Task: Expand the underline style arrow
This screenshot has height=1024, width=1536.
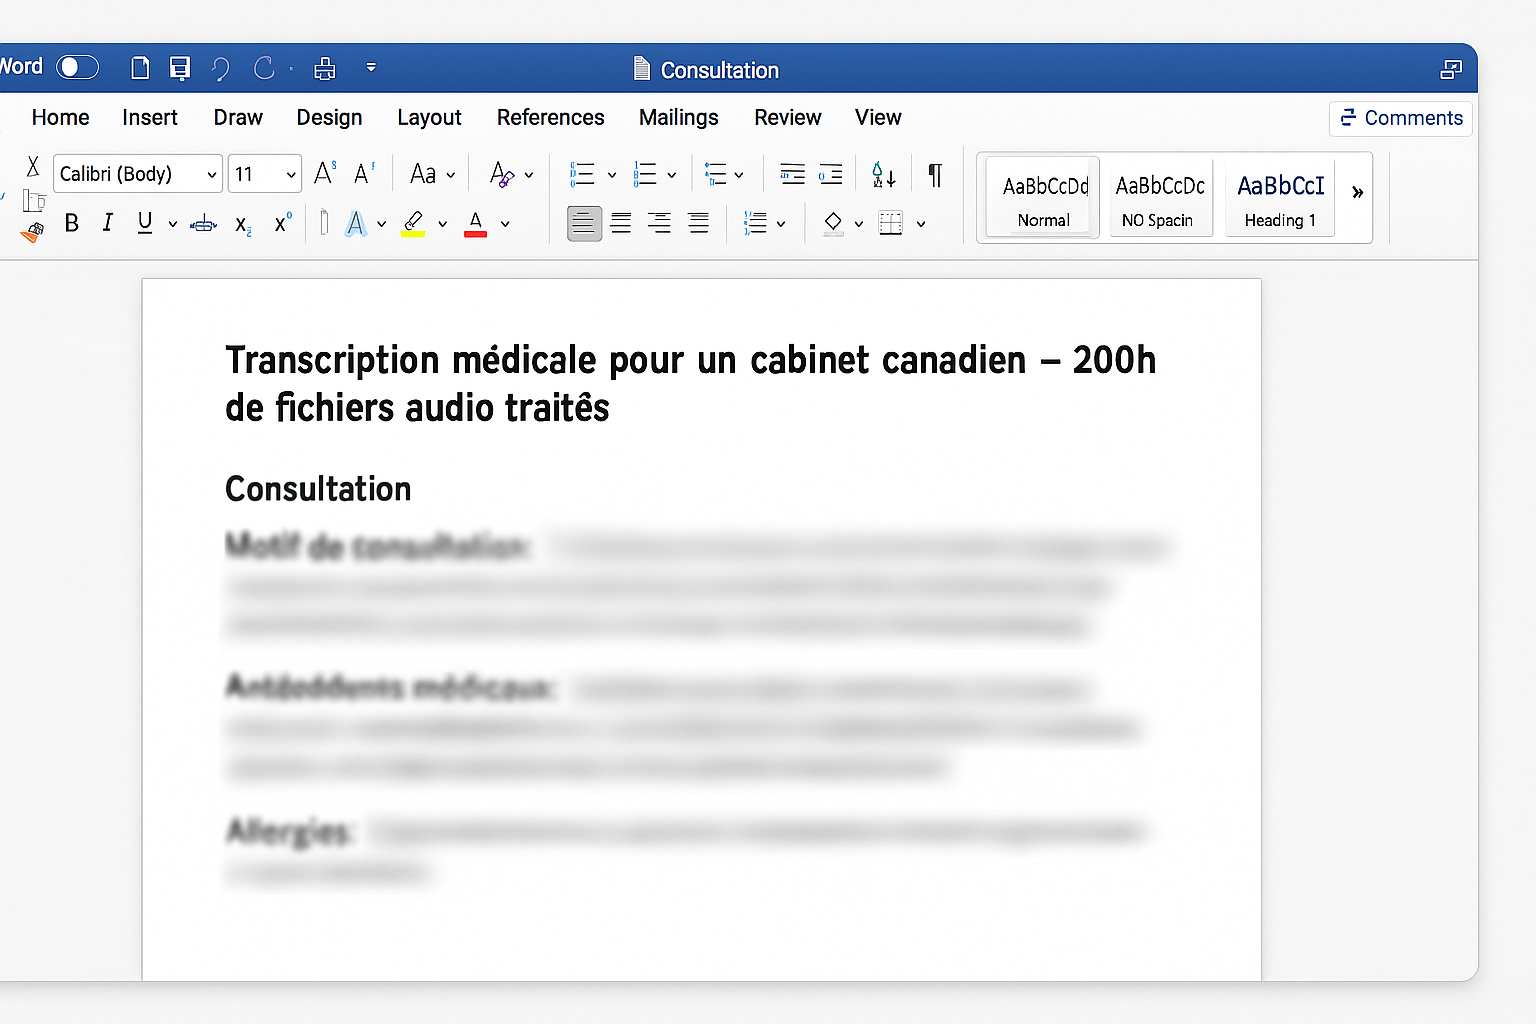Action: pos(173,224)
